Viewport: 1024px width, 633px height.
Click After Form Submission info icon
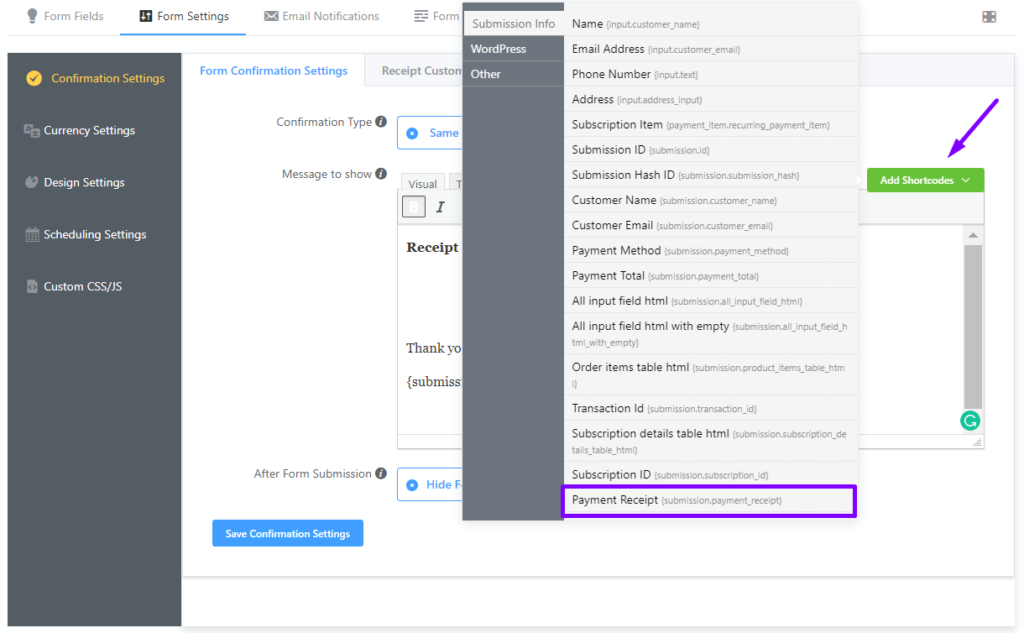click(381, 474)
